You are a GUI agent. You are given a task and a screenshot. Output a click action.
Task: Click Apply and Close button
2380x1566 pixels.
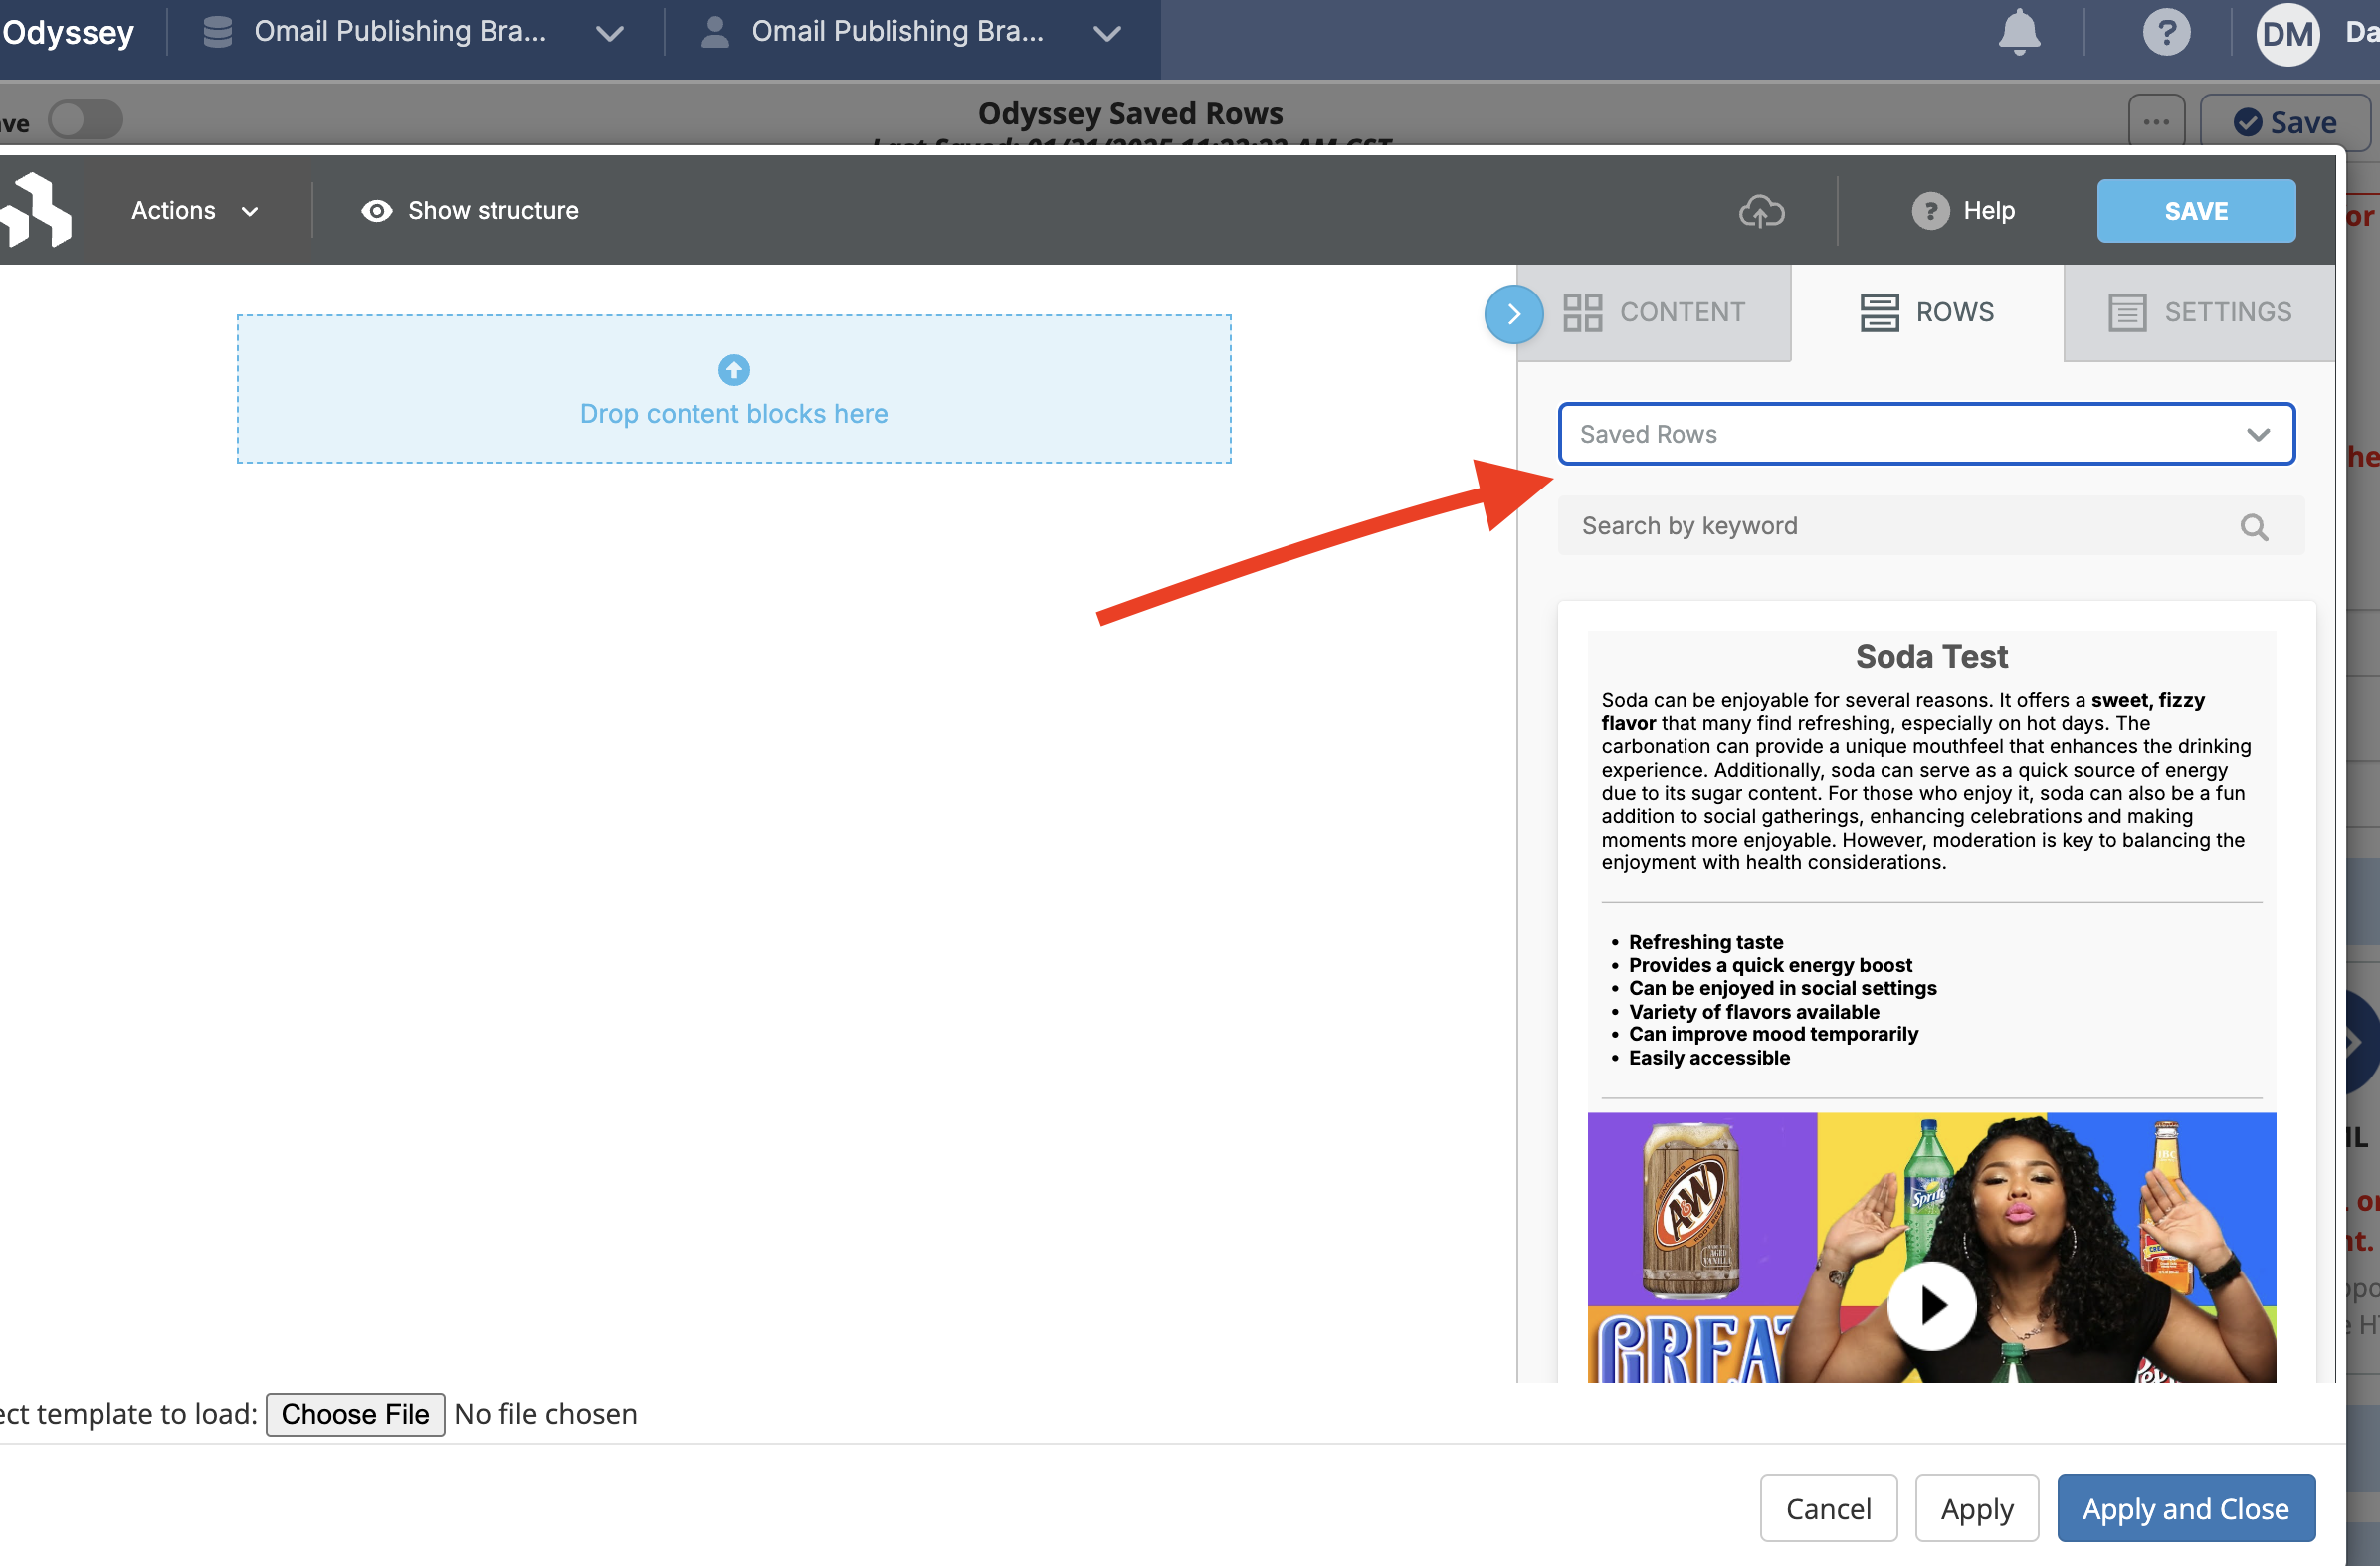point(2185,1508)
